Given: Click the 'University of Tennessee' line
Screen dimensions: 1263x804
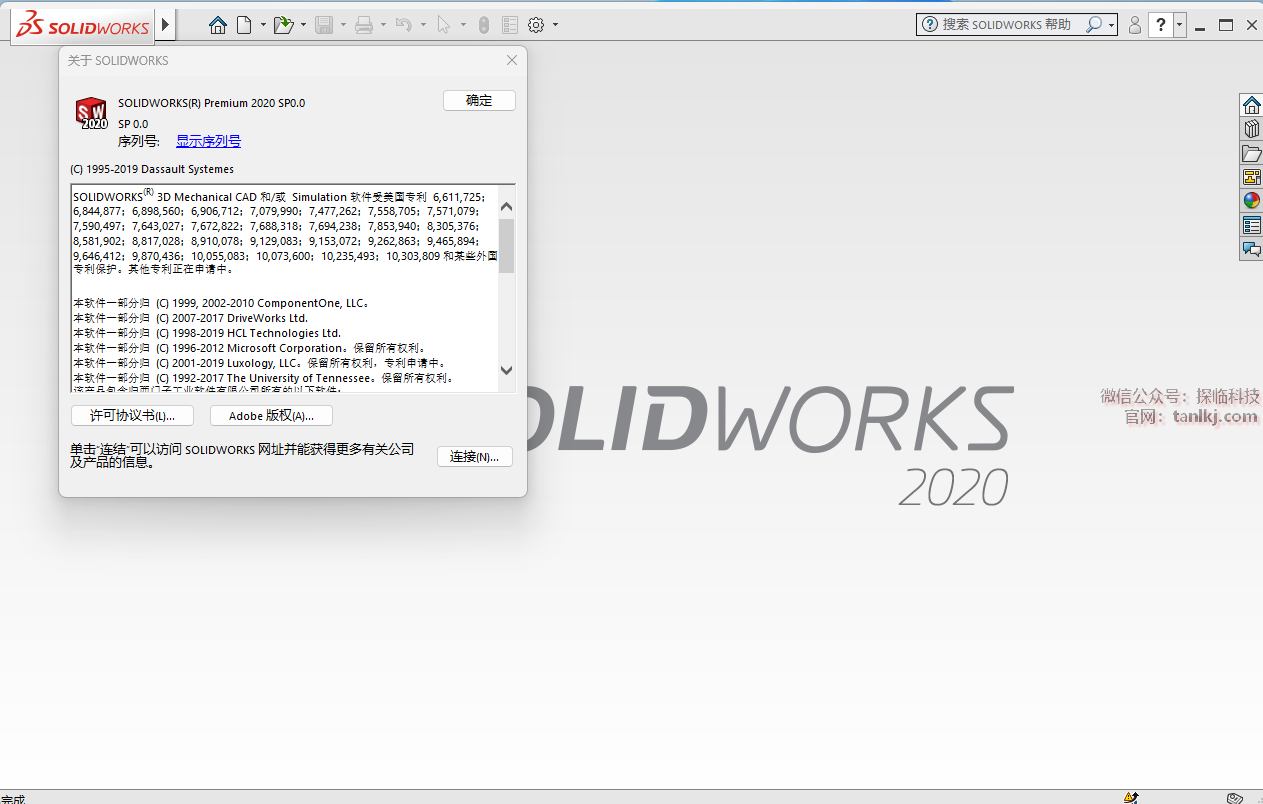Looking at the screenshot, I should [x=263, y=378].
